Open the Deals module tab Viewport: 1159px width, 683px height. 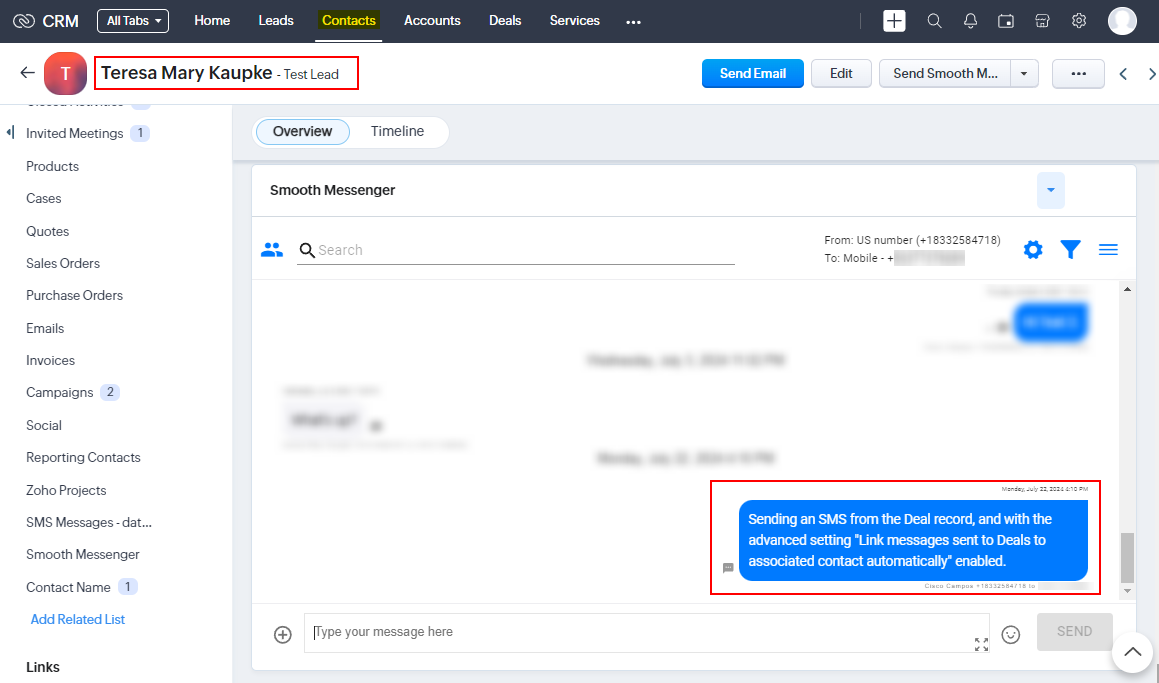505,21
